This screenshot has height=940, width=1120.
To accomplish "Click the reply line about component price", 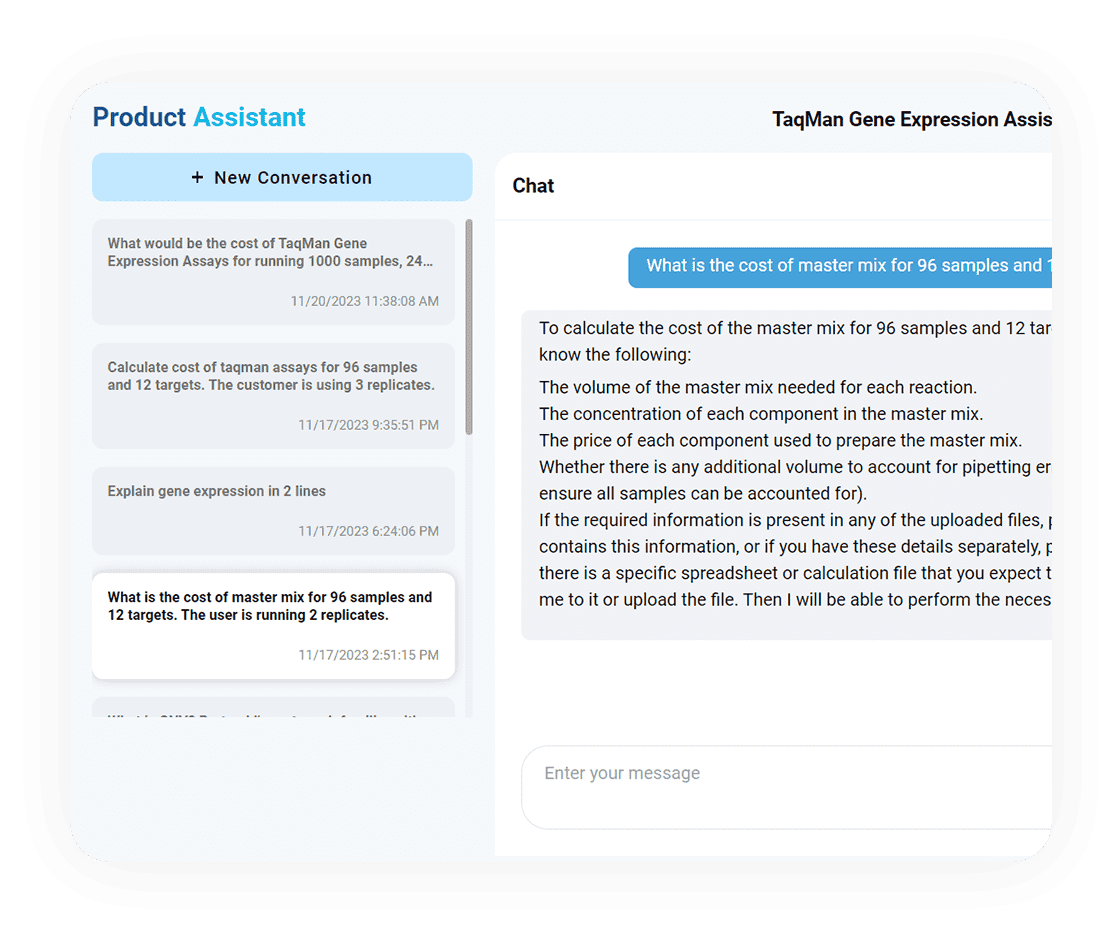I will (x=780, y=440).
